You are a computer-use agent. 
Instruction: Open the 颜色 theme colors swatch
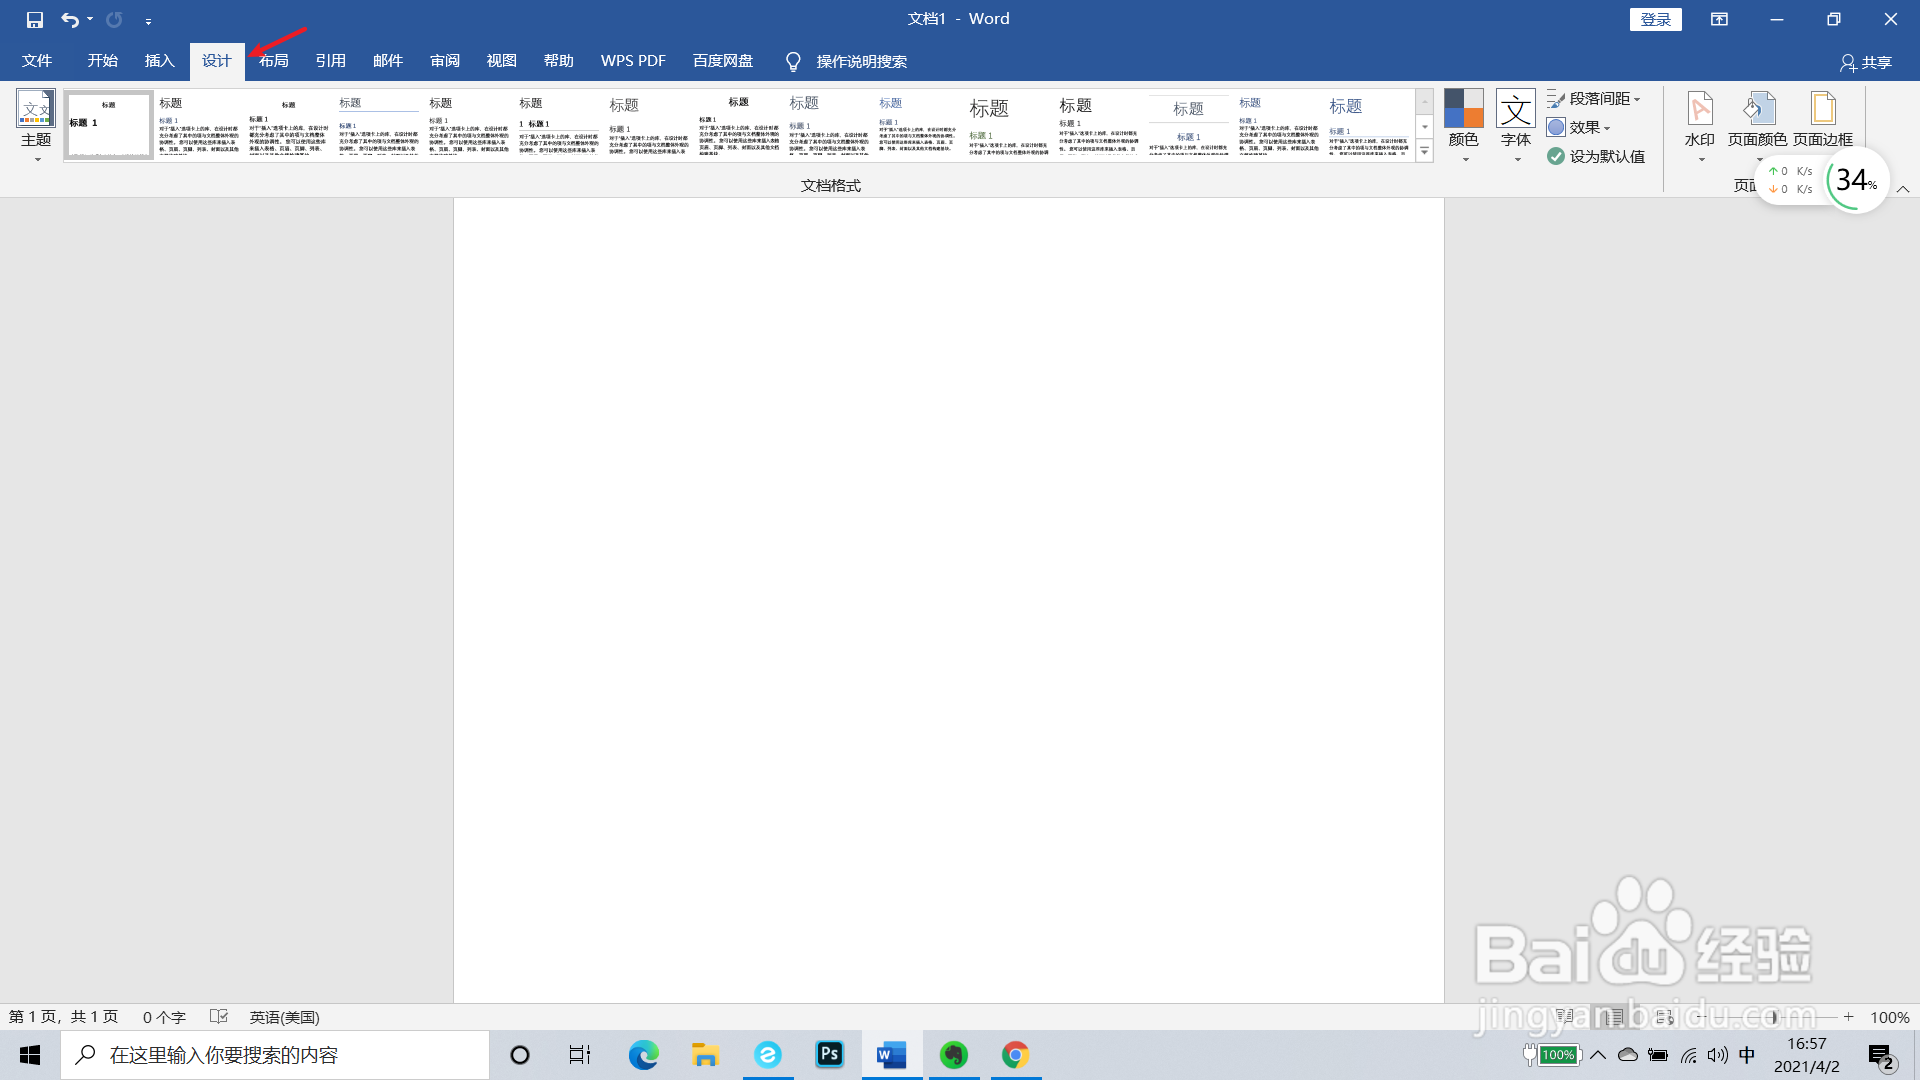click(x=1463, y=126)
